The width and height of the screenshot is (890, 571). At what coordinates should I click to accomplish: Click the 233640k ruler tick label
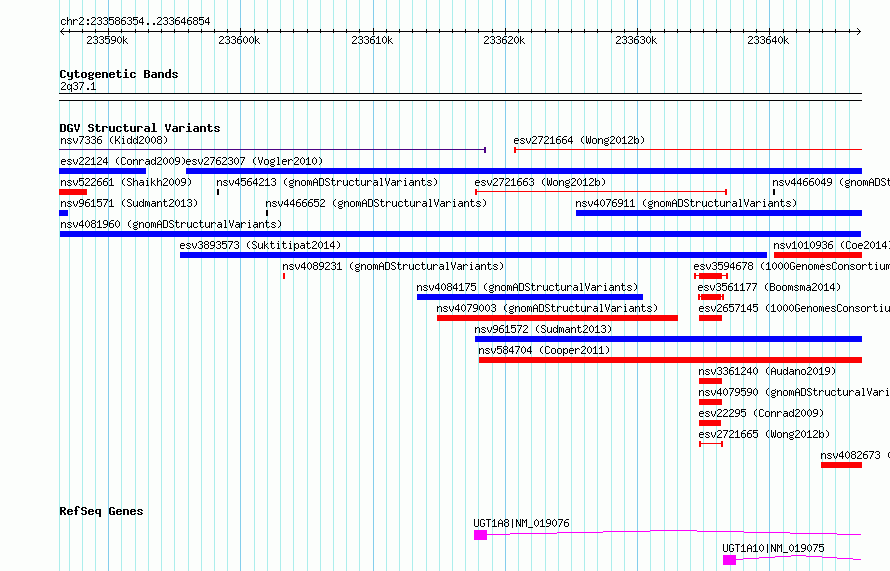point(769,40)
